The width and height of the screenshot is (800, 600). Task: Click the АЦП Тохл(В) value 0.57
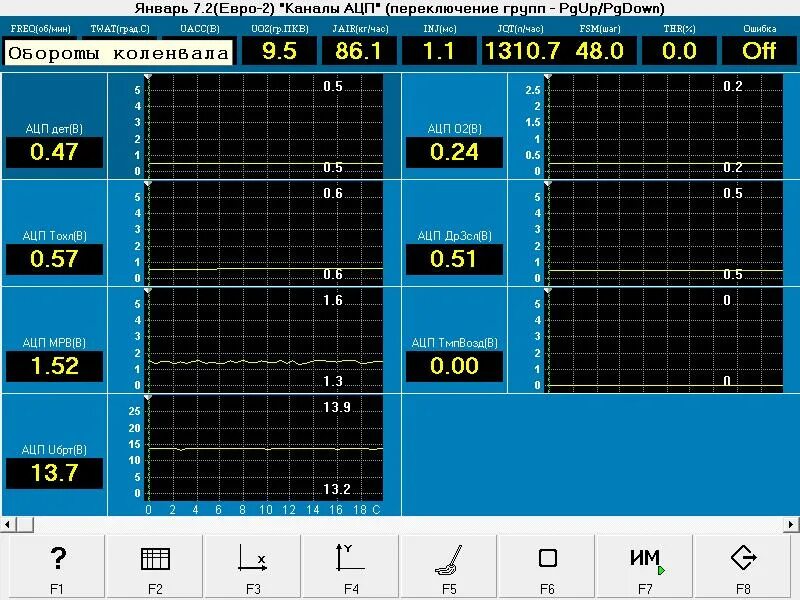click(54, 259)
